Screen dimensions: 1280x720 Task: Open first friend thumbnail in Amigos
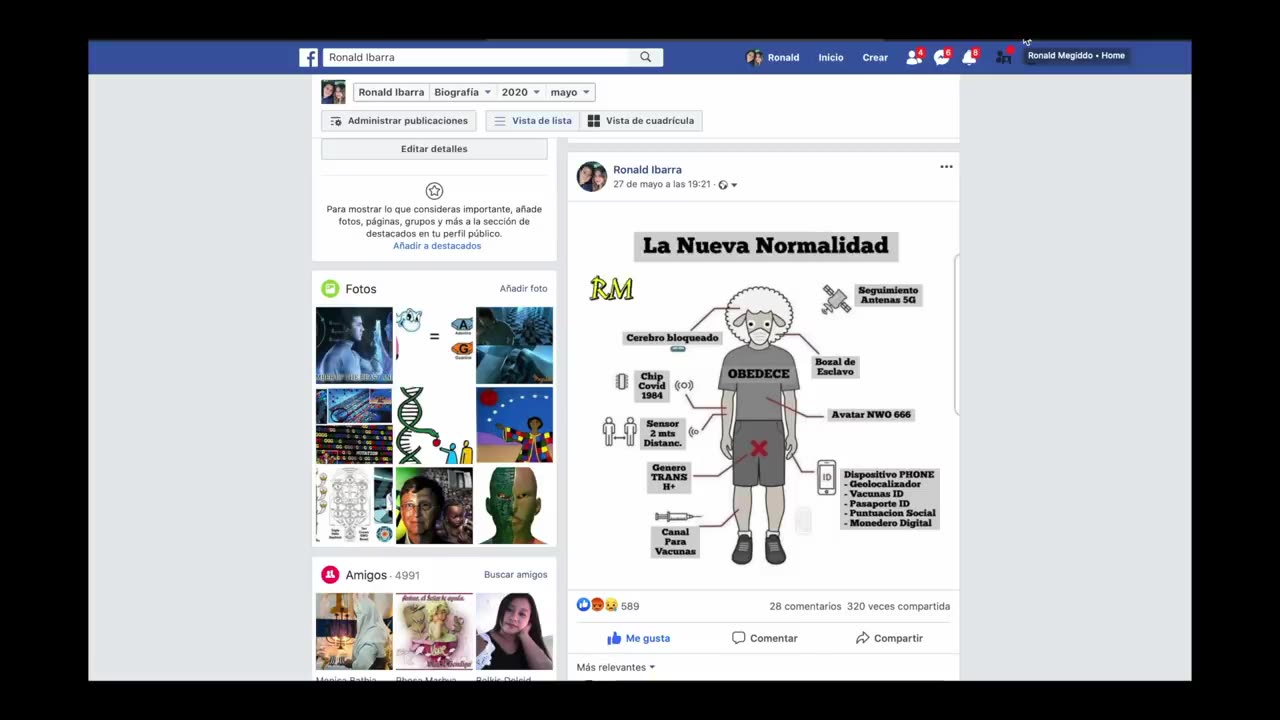[x=354, y=631]
